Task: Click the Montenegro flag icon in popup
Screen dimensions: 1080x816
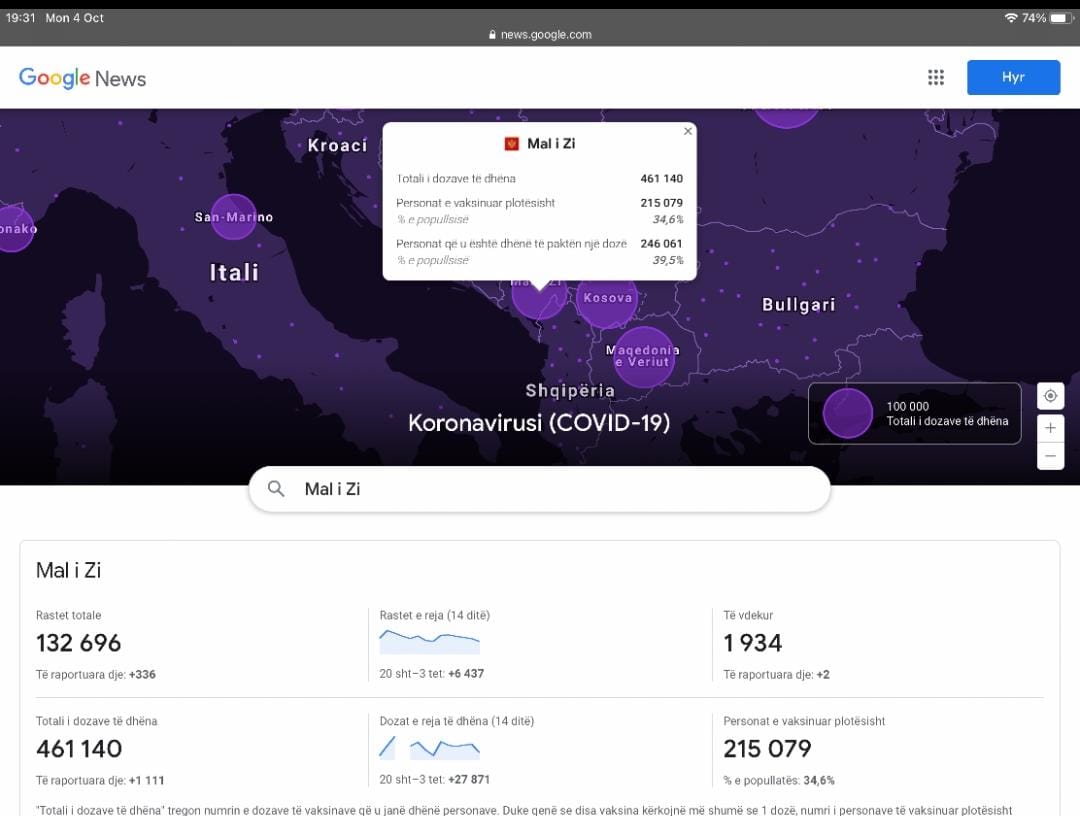Action: [511, 144]
